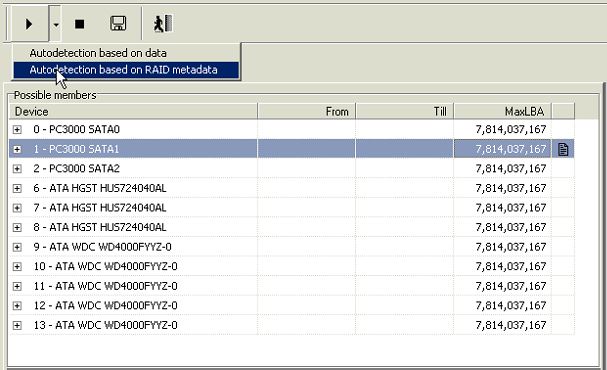Viewport: 607px width, 370px height.
Task: Click the Stop square toolbar button
Action: coord(79,24)
